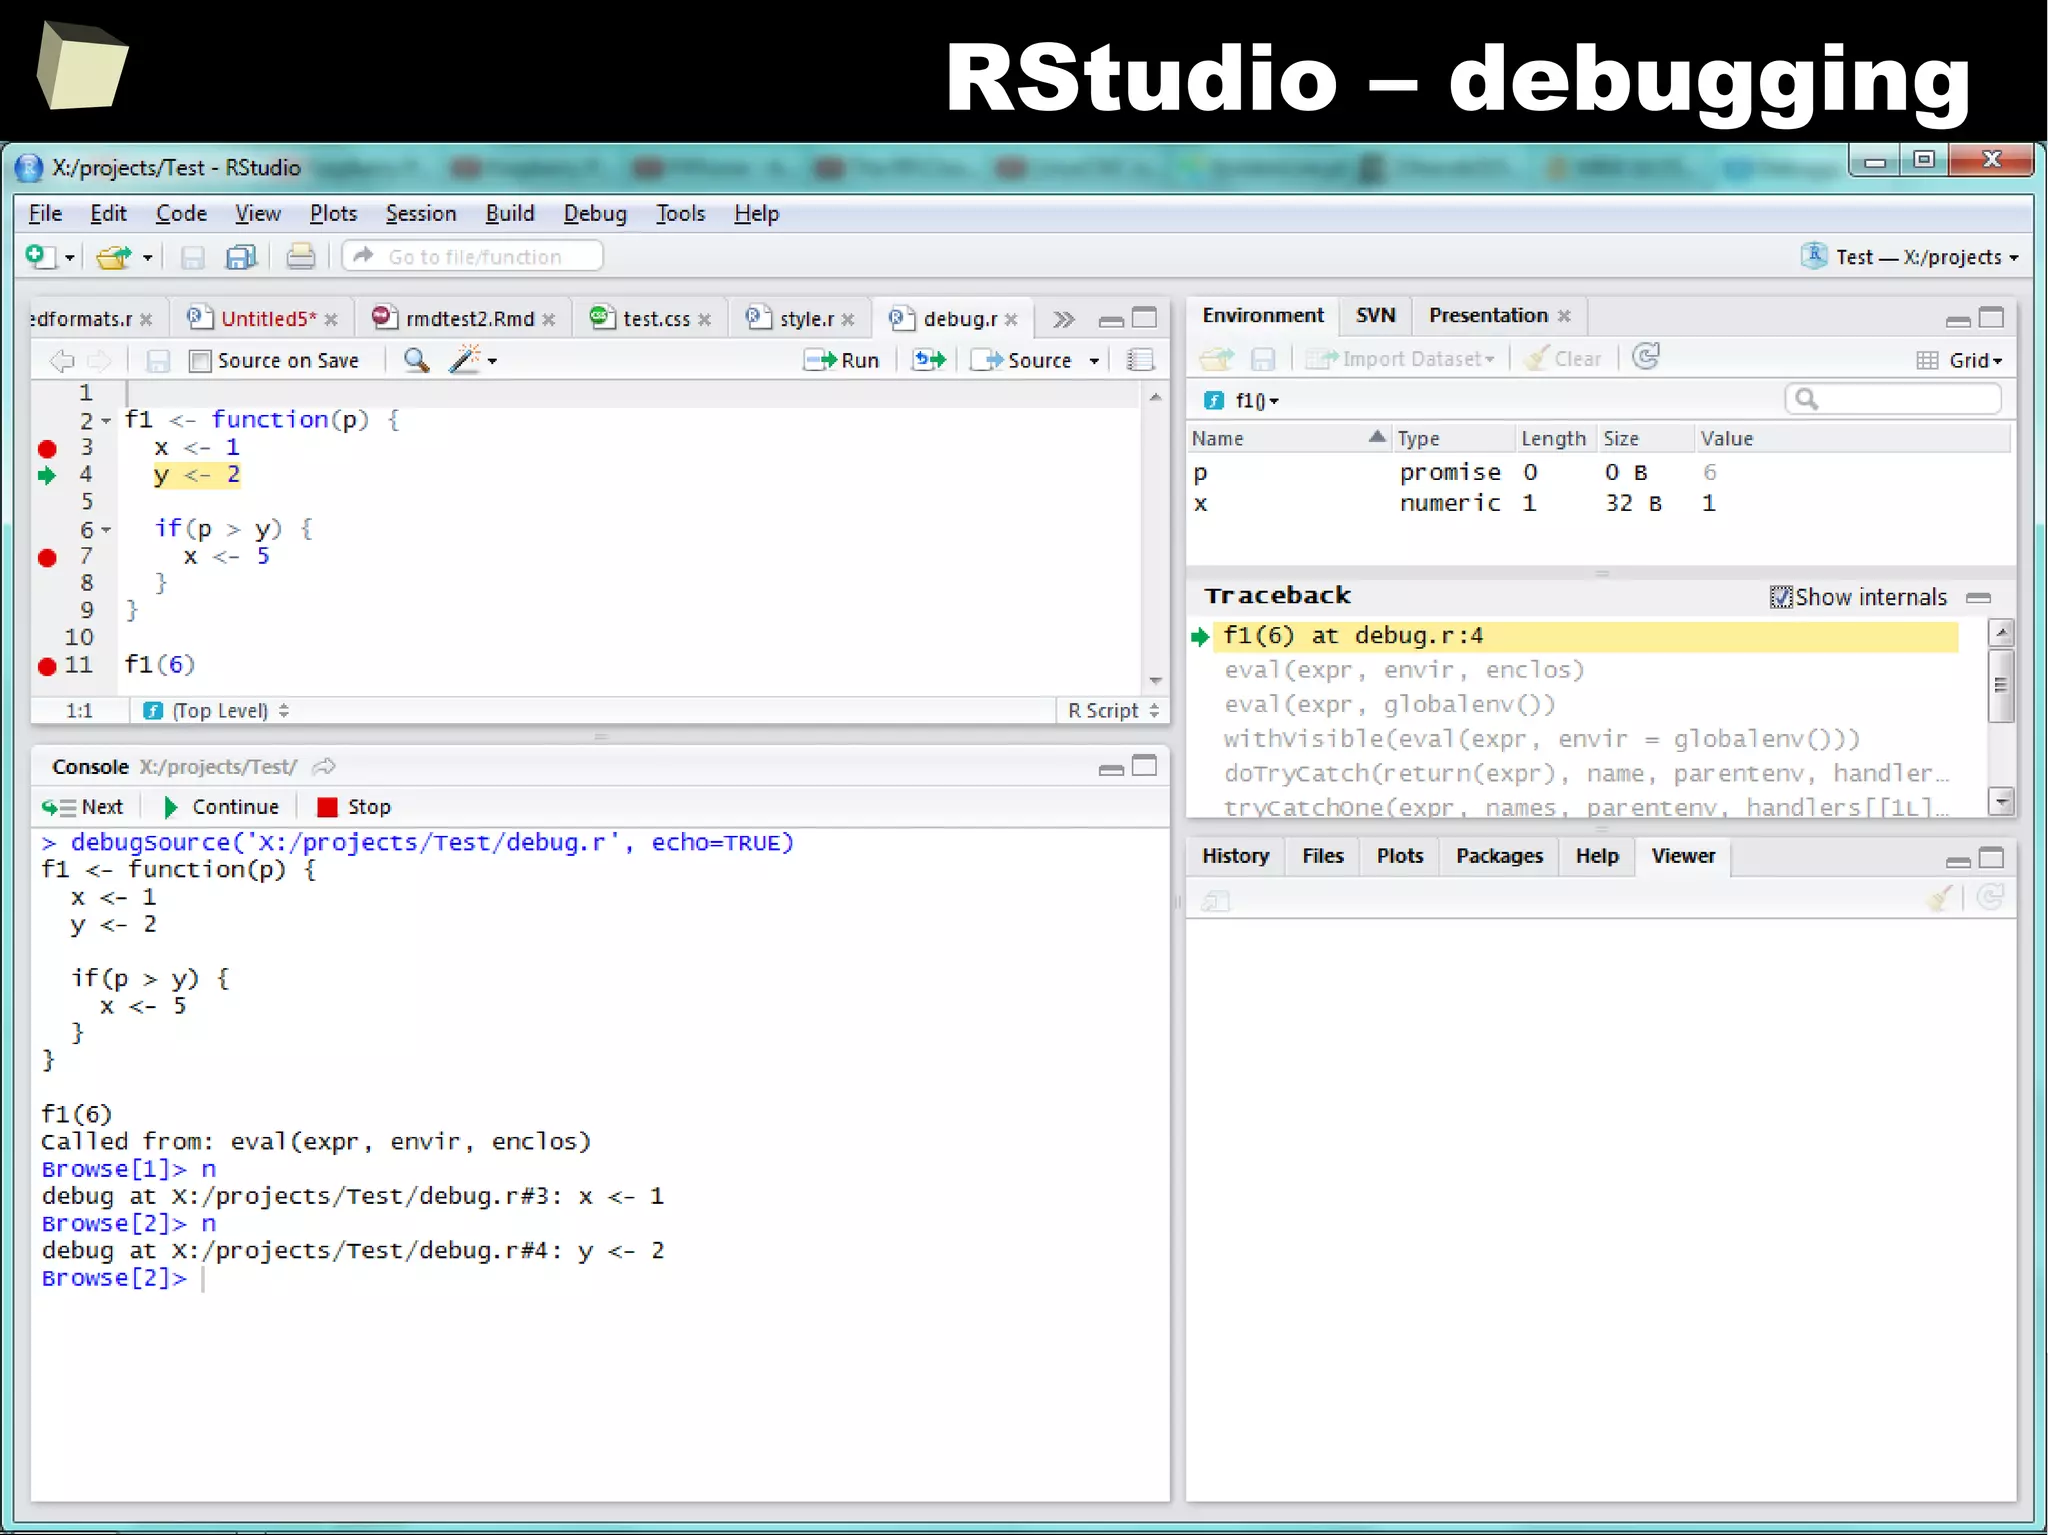The width and height of the screenshot is (2048, 1535).
Task: Open the Top Level scope selector
Action: pyautogui.click(x=217, y=711)
